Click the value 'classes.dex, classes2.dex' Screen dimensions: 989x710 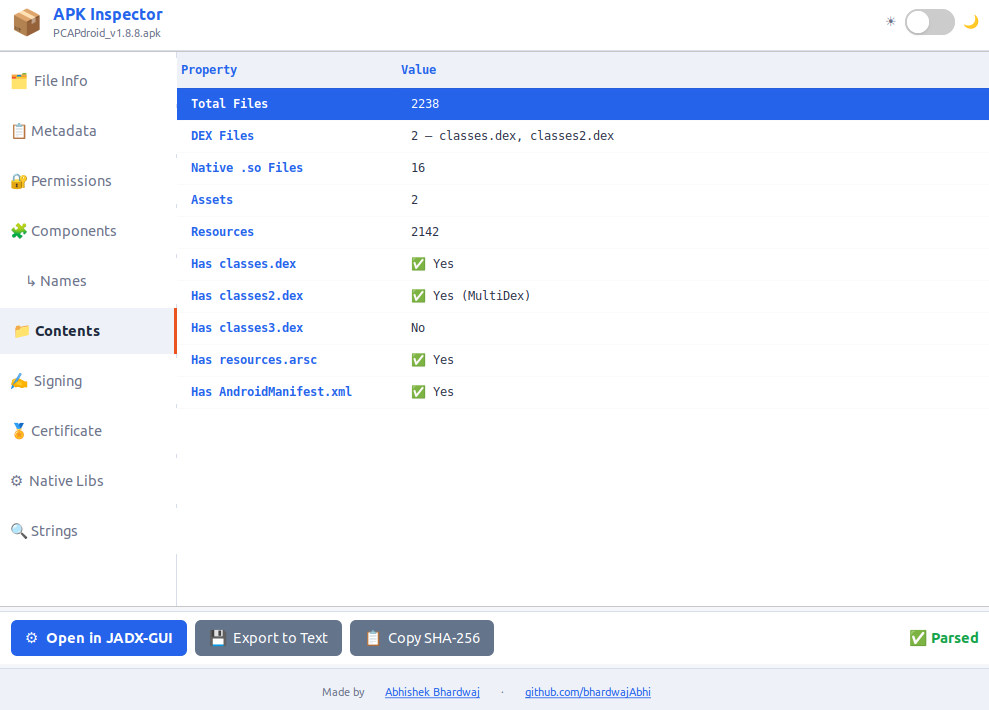pyautogui.click(x=526, y=136)
